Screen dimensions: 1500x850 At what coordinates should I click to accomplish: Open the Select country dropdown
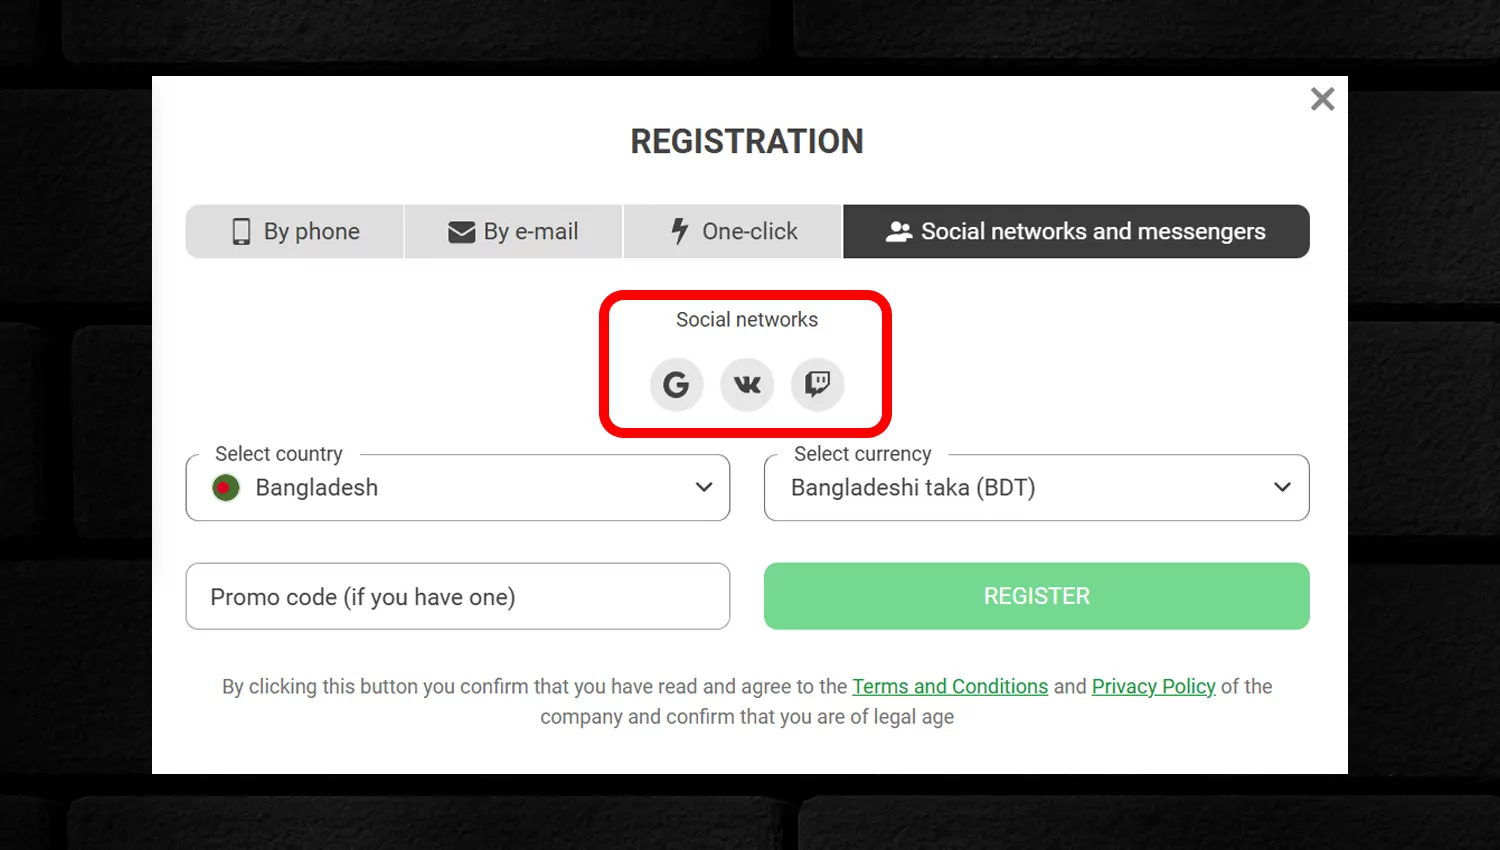[458, 488]
